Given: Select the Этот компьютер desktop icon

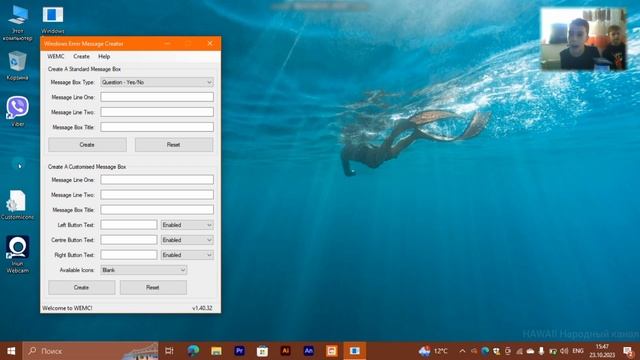Looking at the screenshot, I should 18,23.
